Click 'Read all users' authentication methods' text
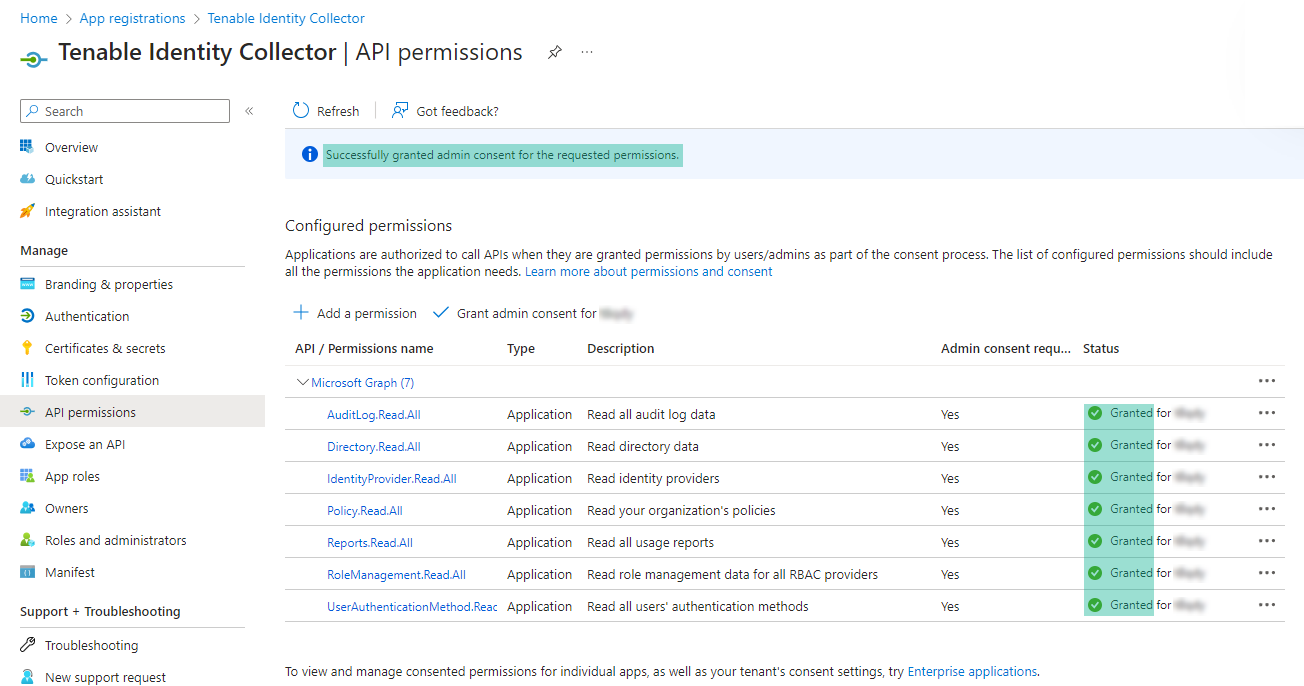 [698, 606]
